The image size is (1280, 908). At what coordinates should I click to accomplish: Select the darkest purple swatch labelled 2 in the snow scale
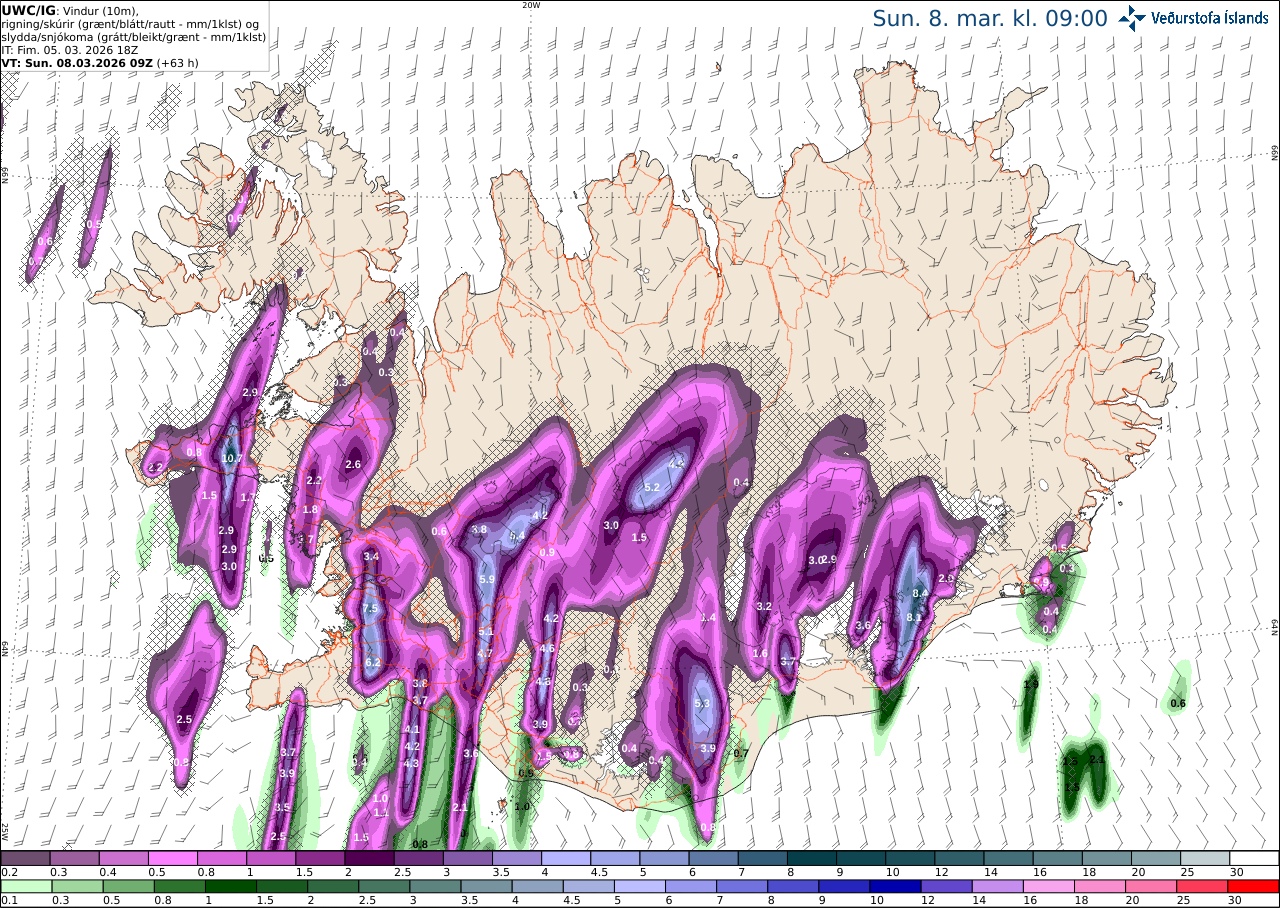coord(369,858)
